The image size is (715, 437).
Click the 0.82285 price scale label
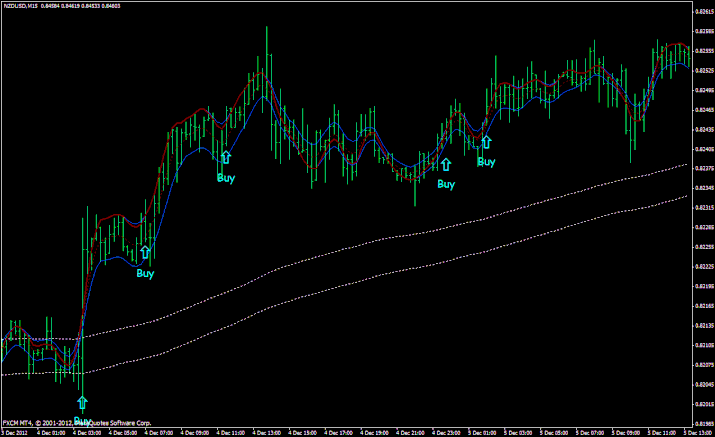[x=704, y=227]
